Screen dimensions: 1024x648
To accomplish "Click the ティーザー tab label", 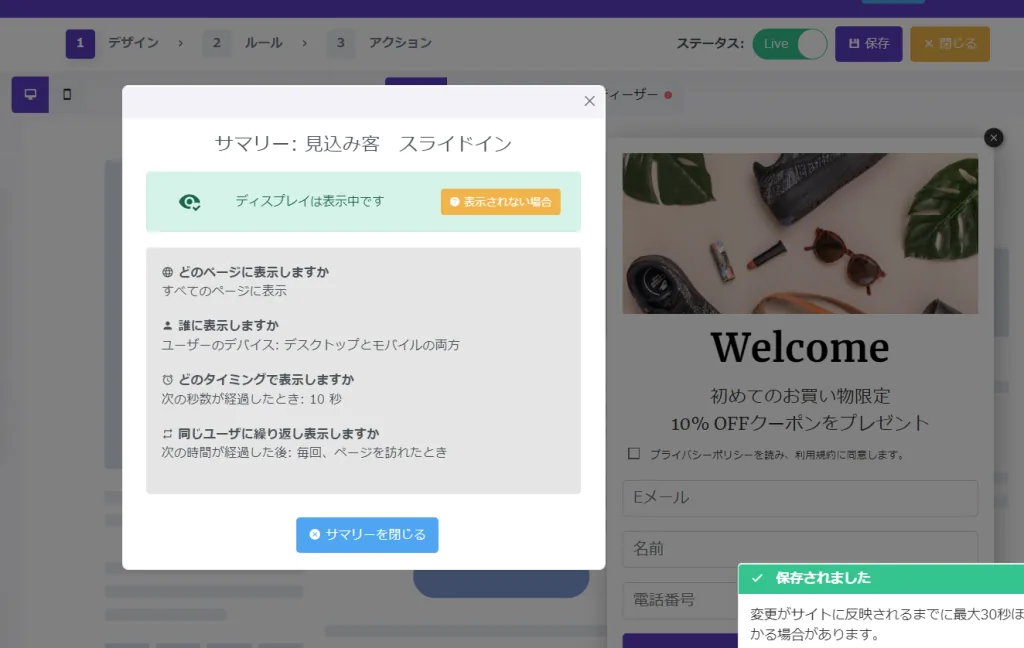I will point(632,95).
